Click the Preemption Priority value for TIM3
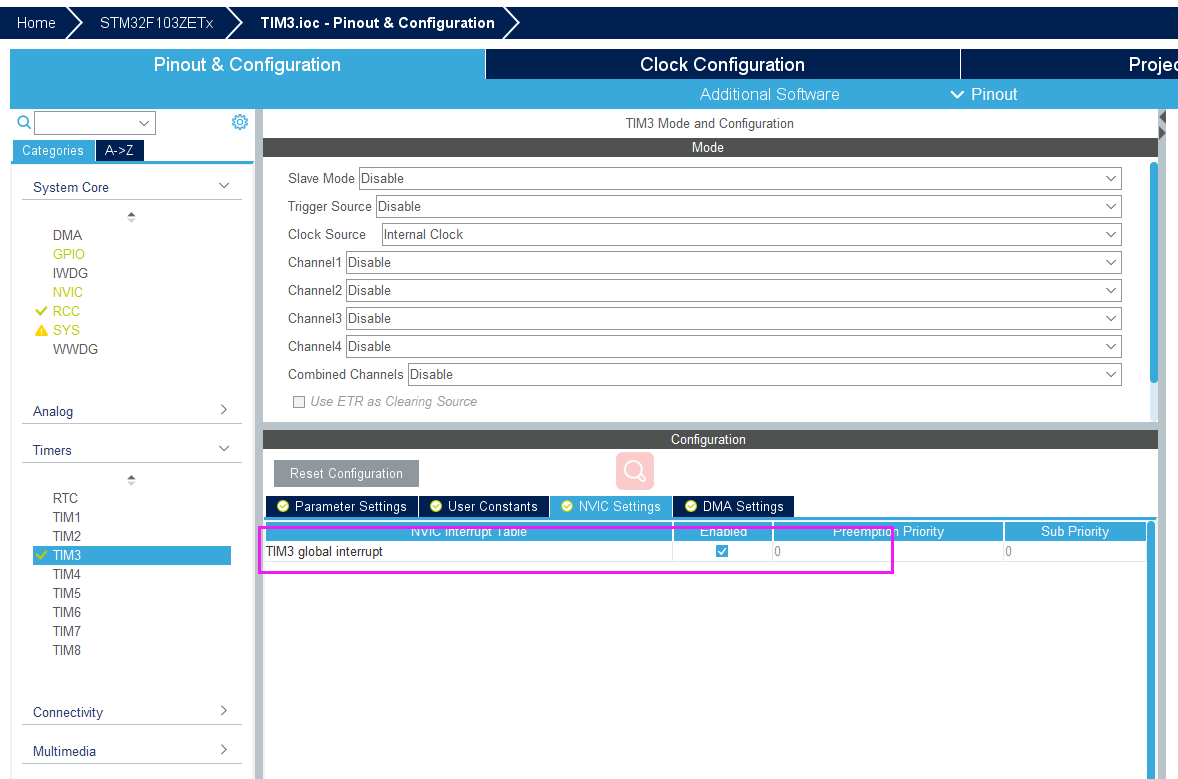This screenshot has height=779, width=1178. click(888, 551)
